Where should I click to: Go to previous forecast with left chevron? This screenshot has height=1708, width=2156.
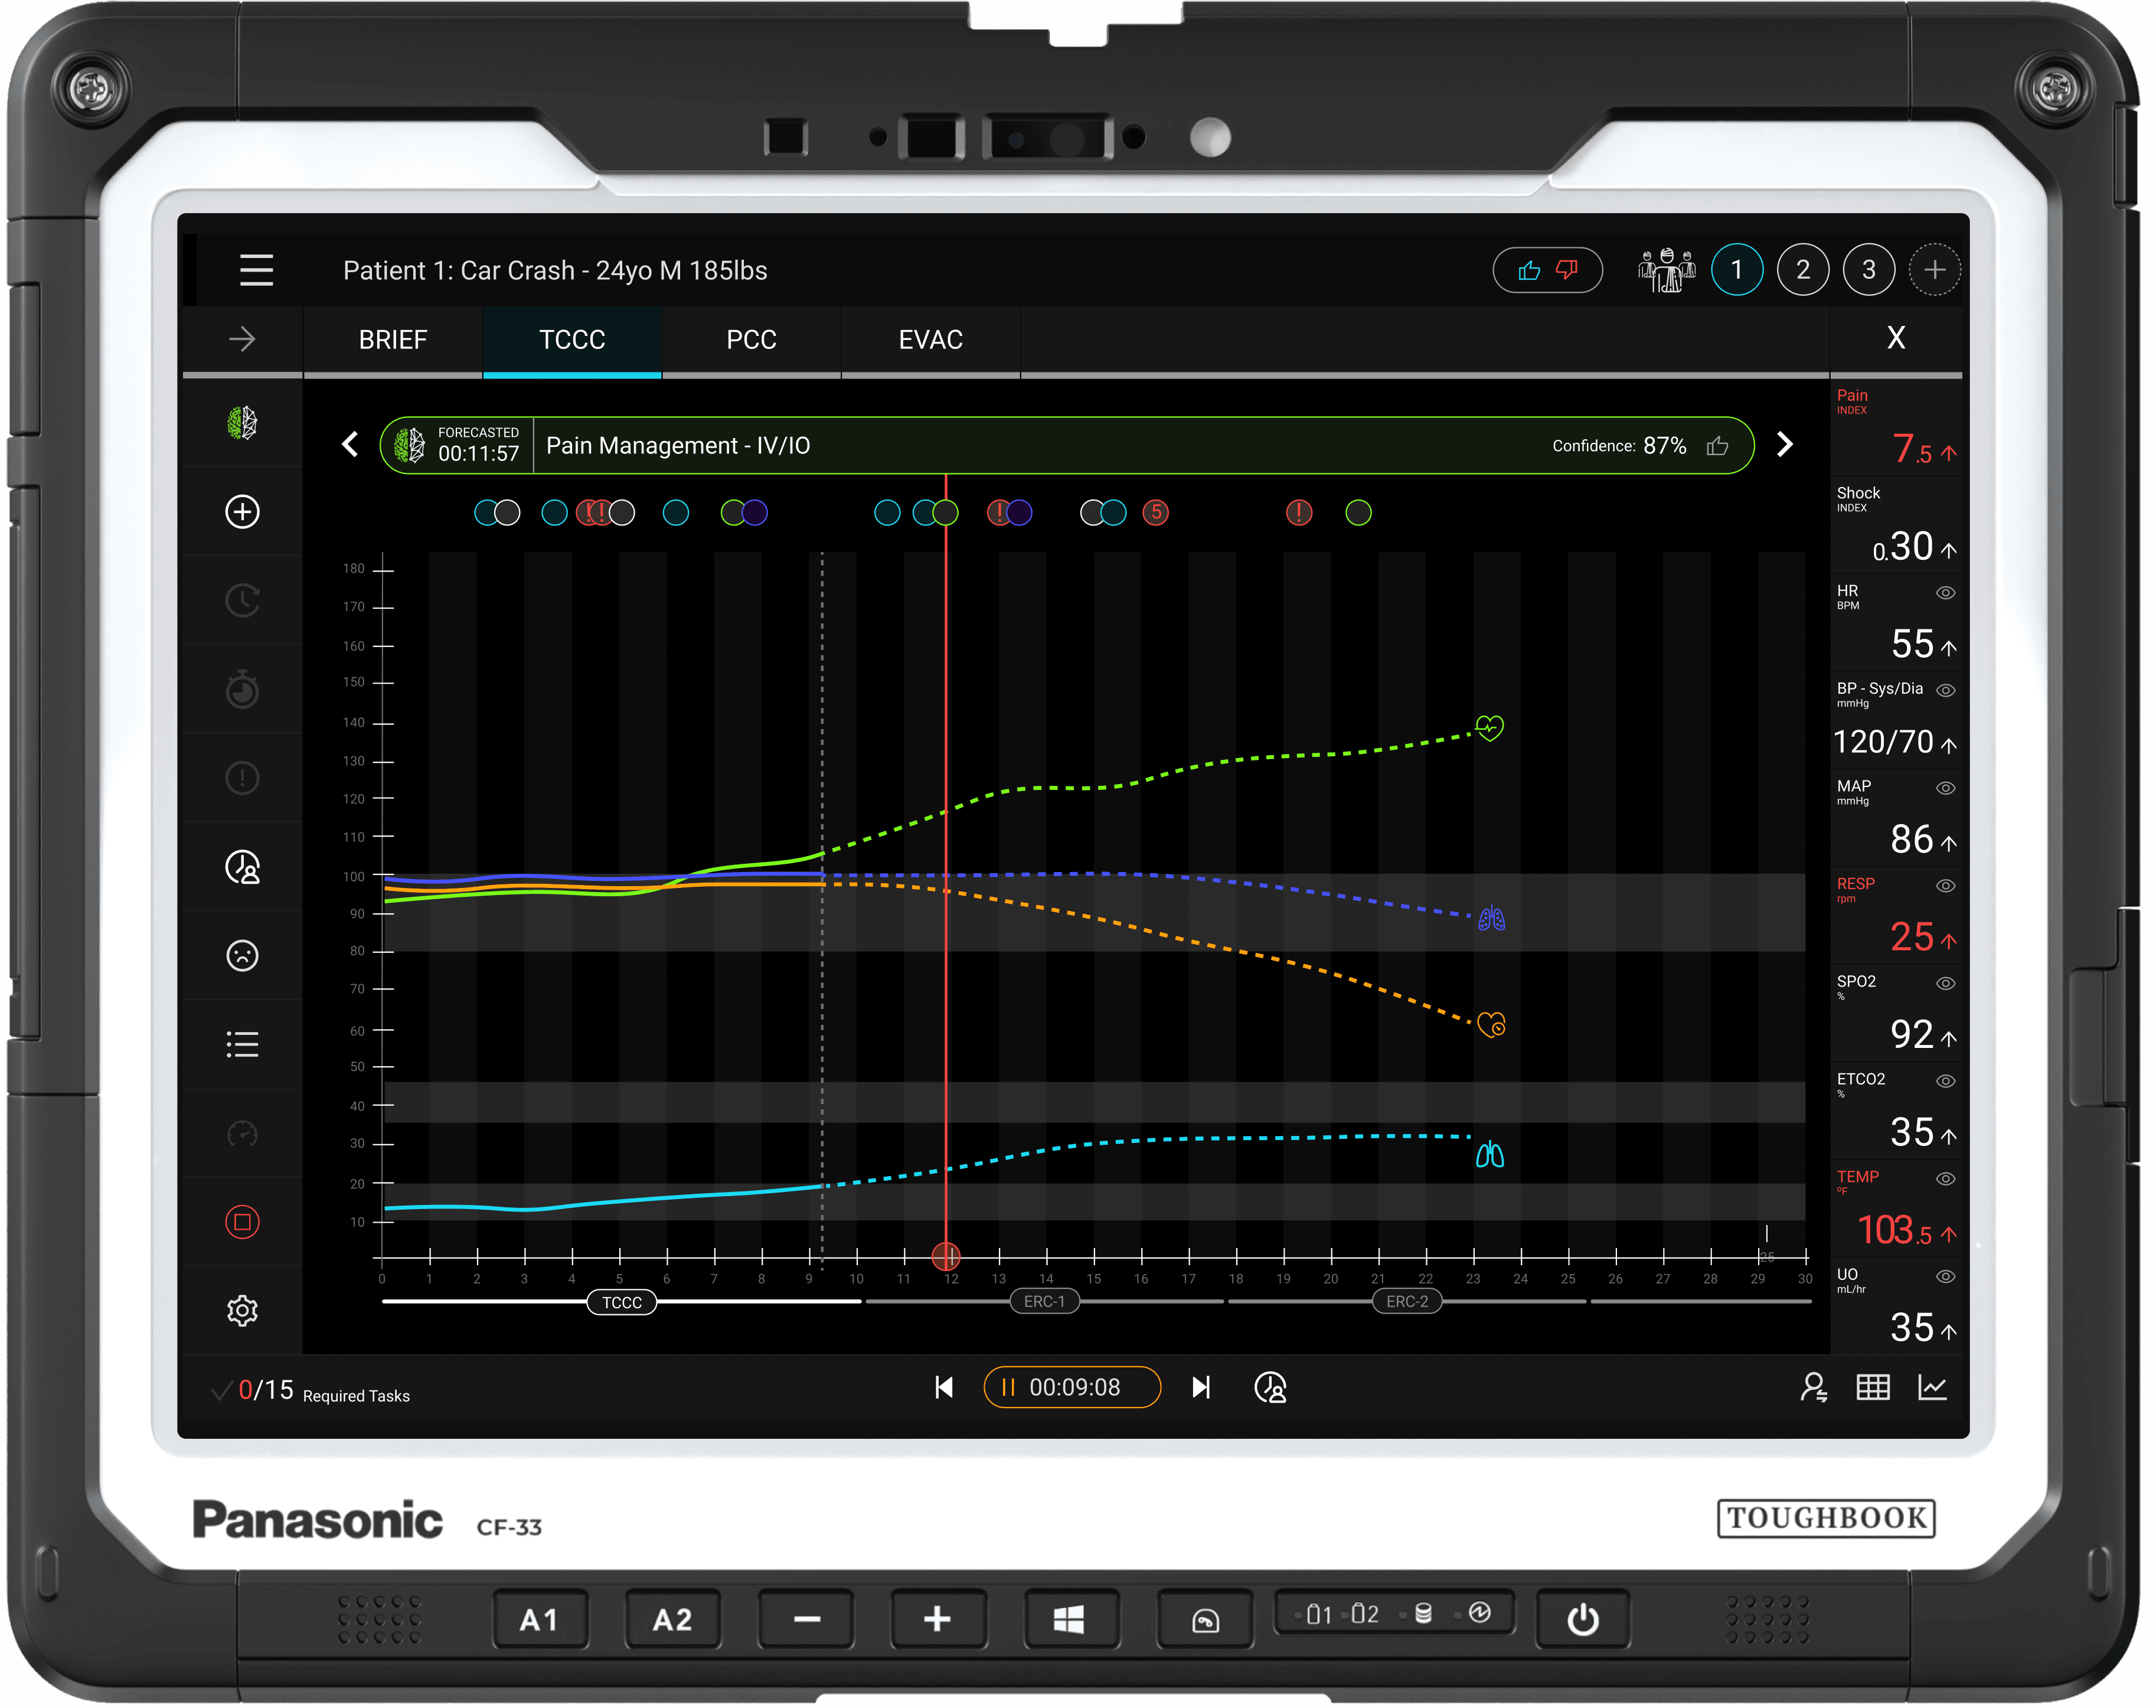point(350,445)
